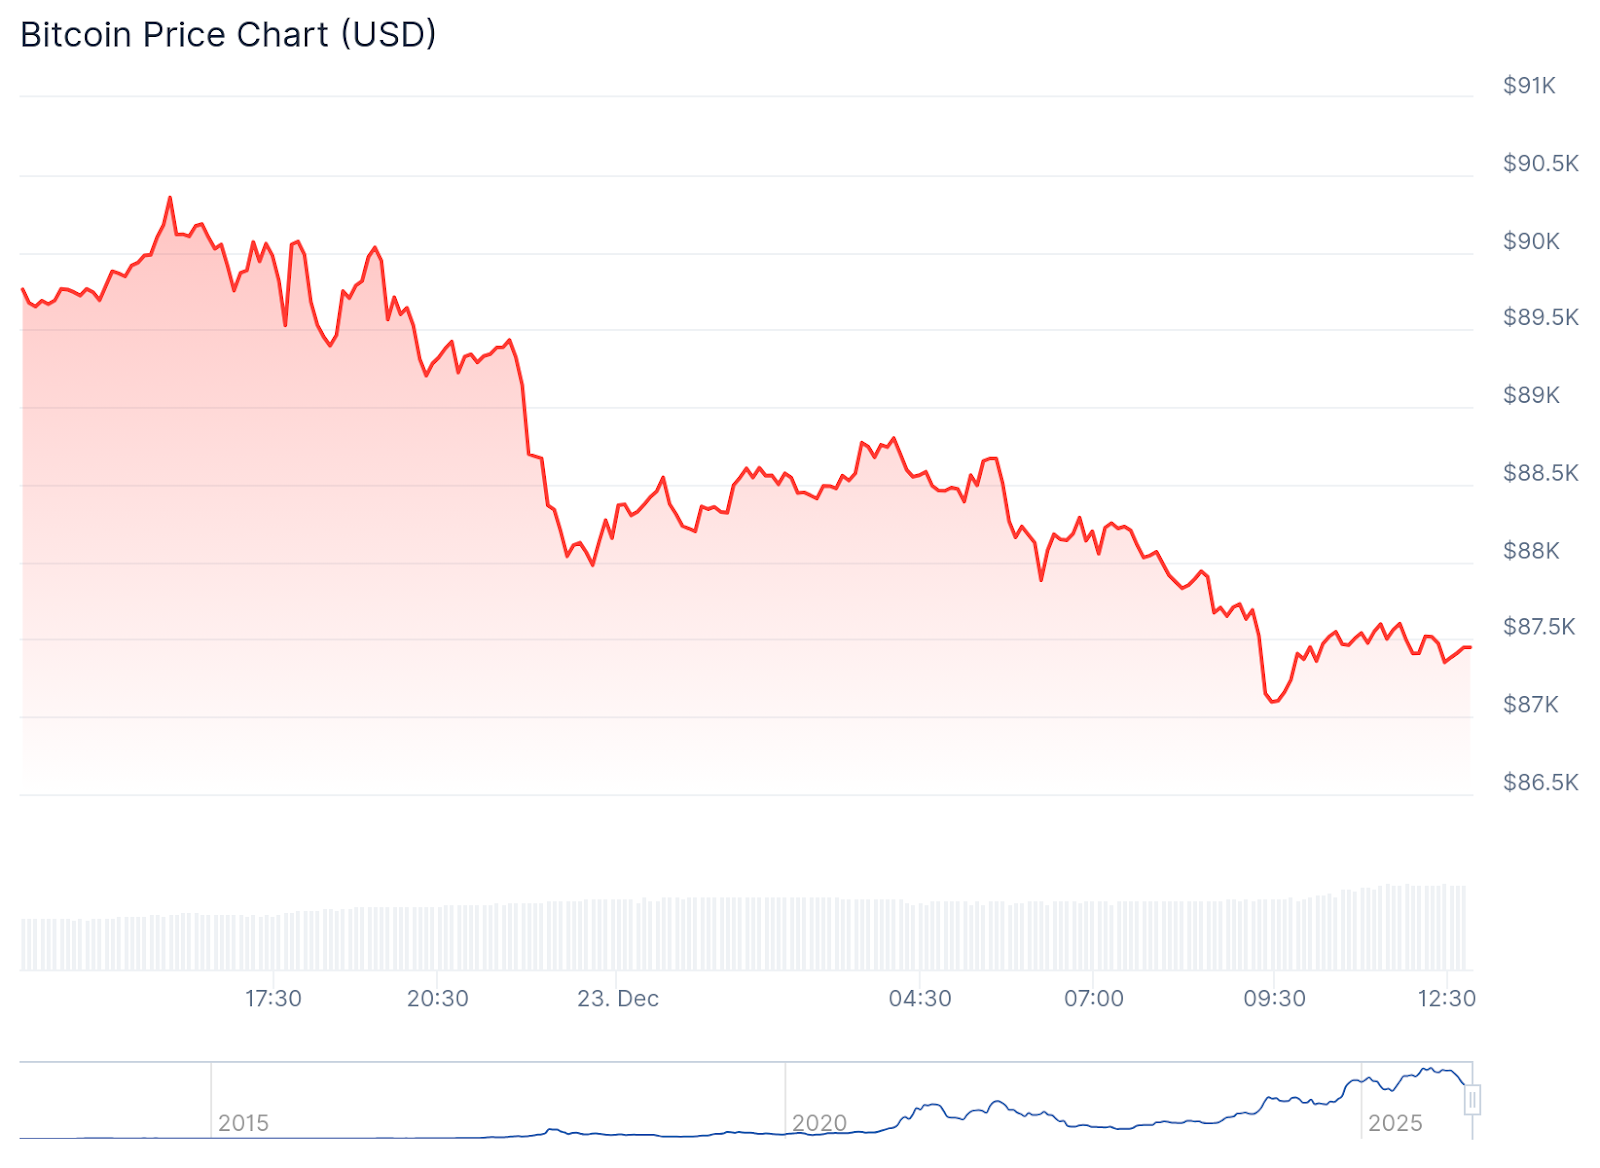
Task: Click the 17:30 time axis label
Action: coord(273,998)
